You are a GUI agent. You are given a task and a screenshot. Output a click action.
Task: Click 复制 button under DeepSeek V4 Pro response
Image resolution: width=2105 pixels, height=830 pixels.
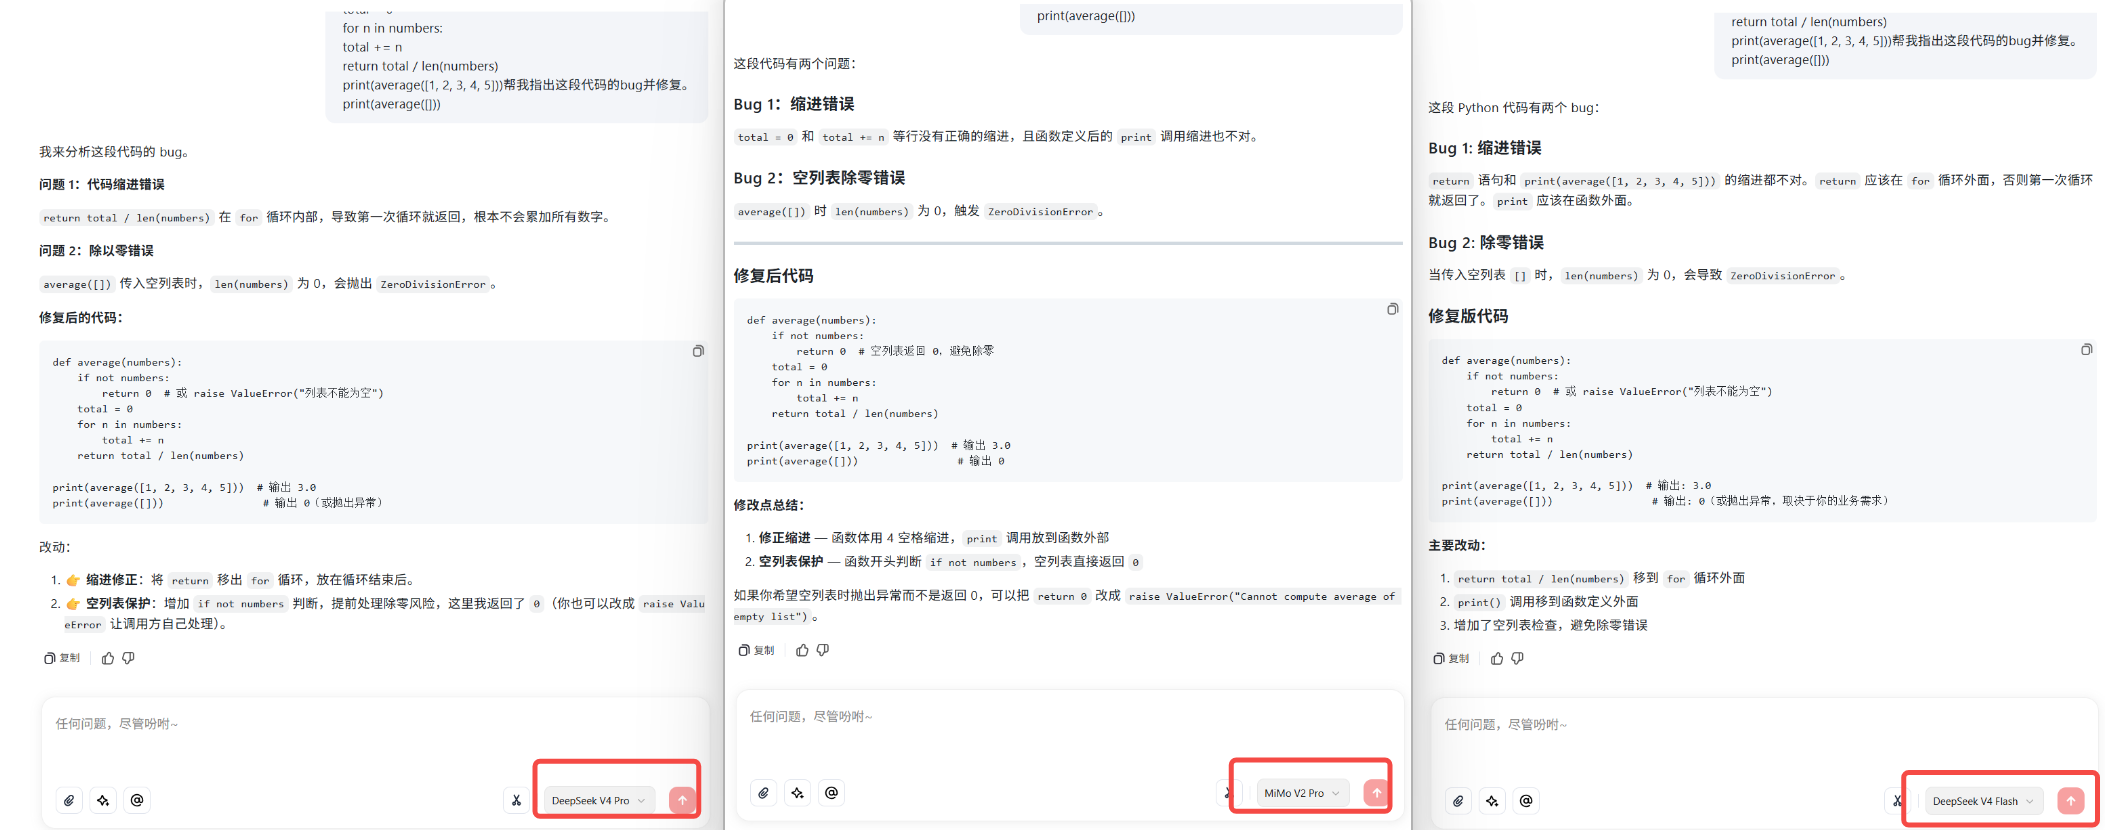[x=62, y=658]
